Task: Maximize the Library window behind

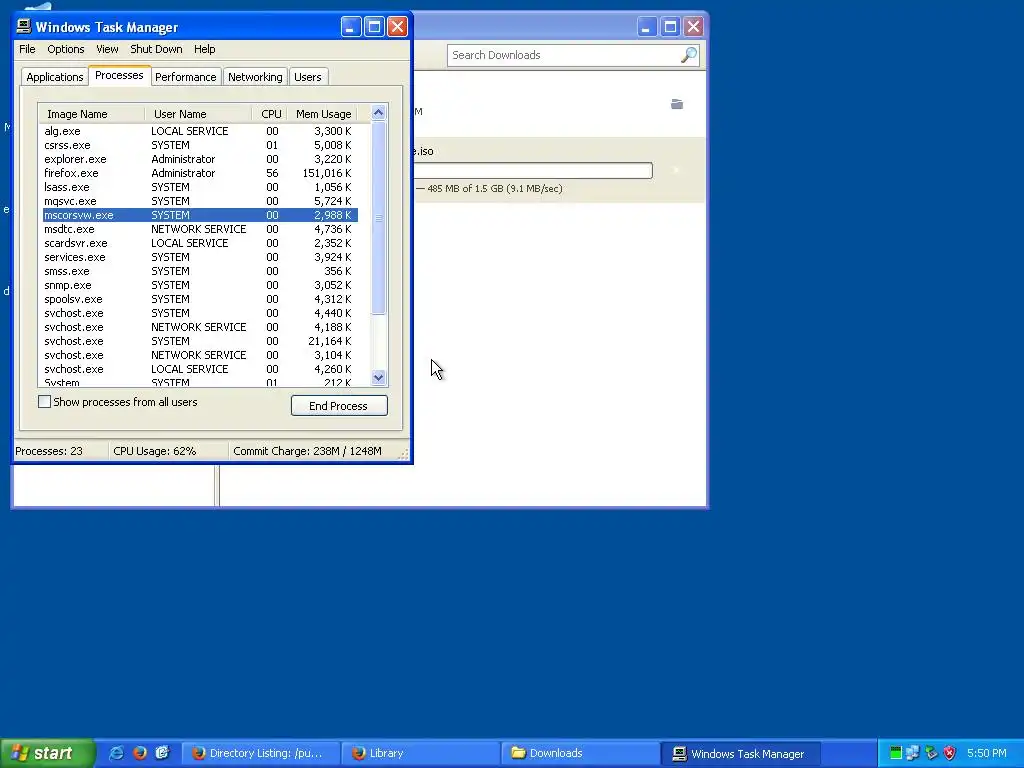Action: pos(670,27)
